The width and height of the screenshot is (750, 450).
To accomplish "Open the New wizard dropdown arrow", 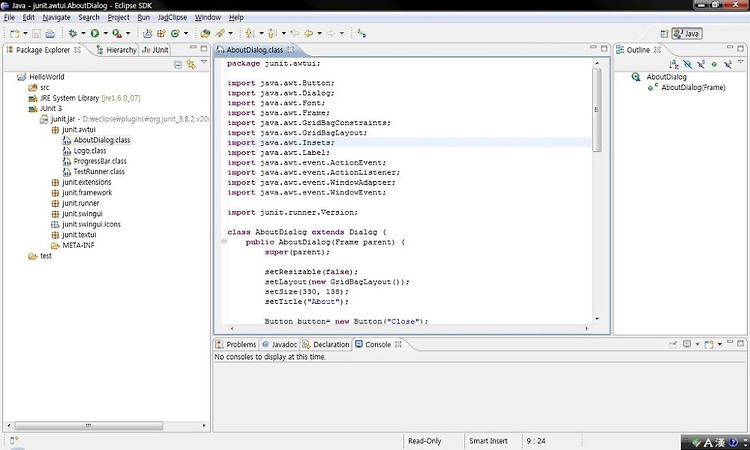I will click(25, 33).
